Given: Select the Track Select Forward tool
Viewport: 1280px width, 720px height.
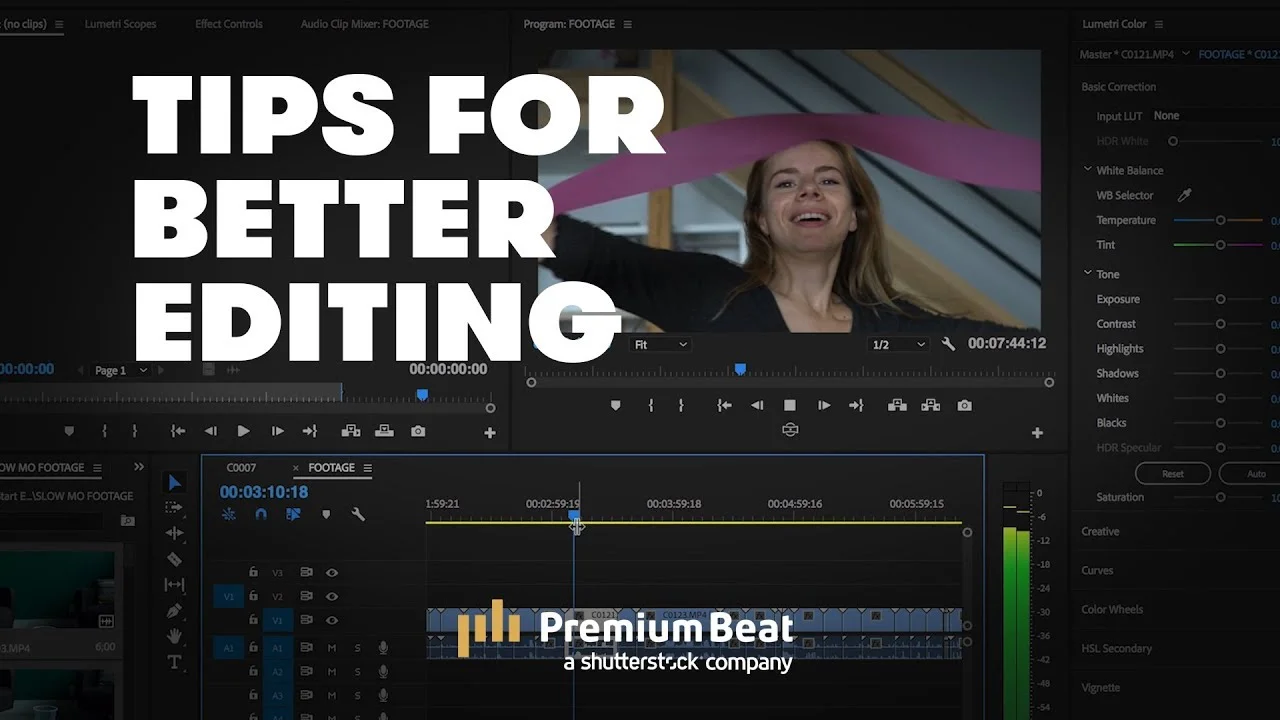Looking at the screenshot, I should click(174, 508).
